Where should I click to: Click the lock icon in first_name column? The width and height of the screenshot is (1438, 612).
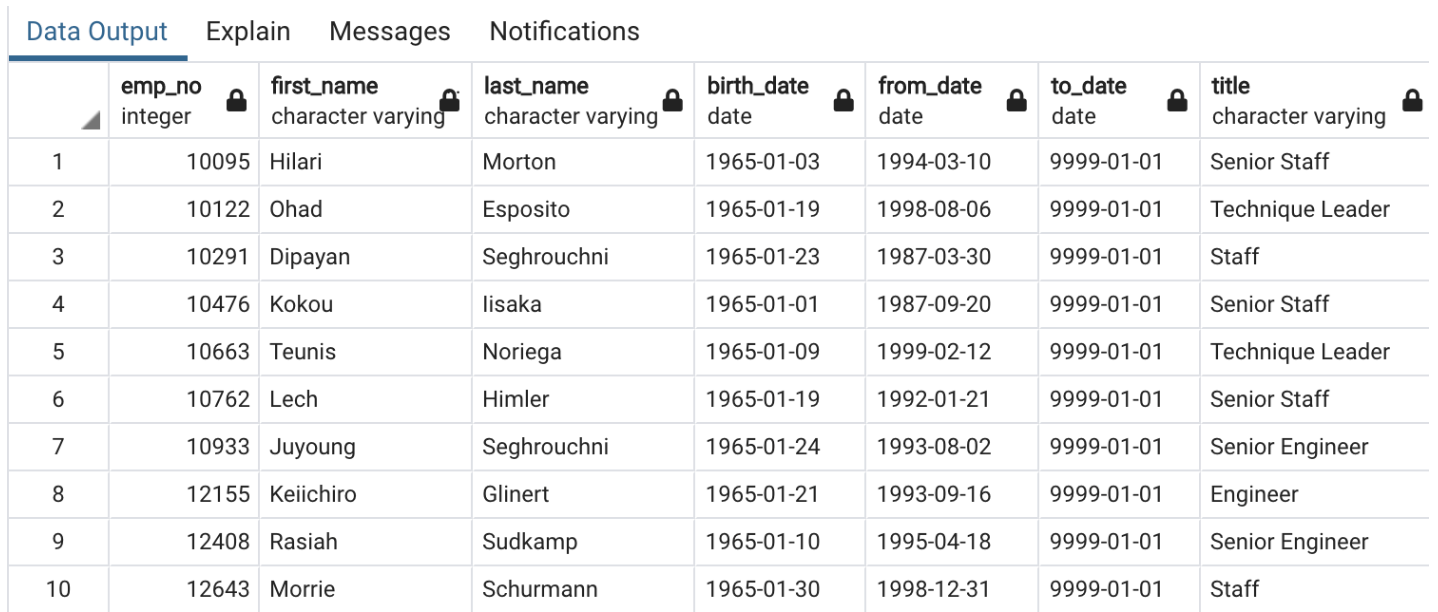(451, 100)
